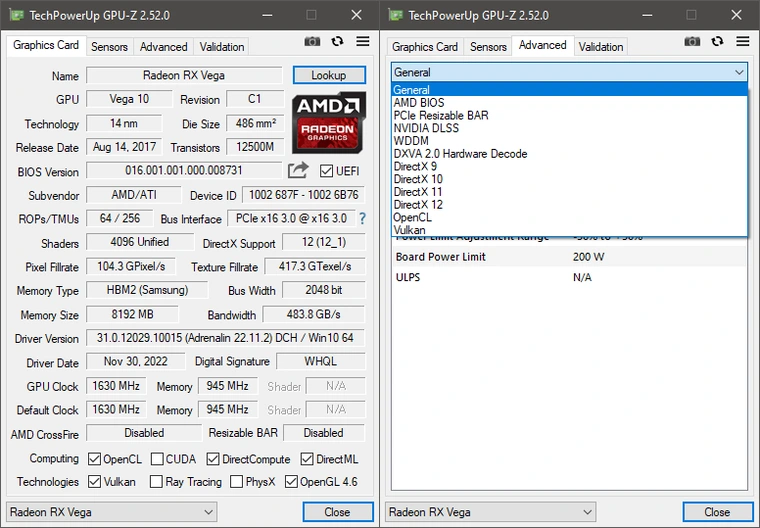
Task: Toggle the Ray Tracing checkbox
Action: [x=156, y=482]
